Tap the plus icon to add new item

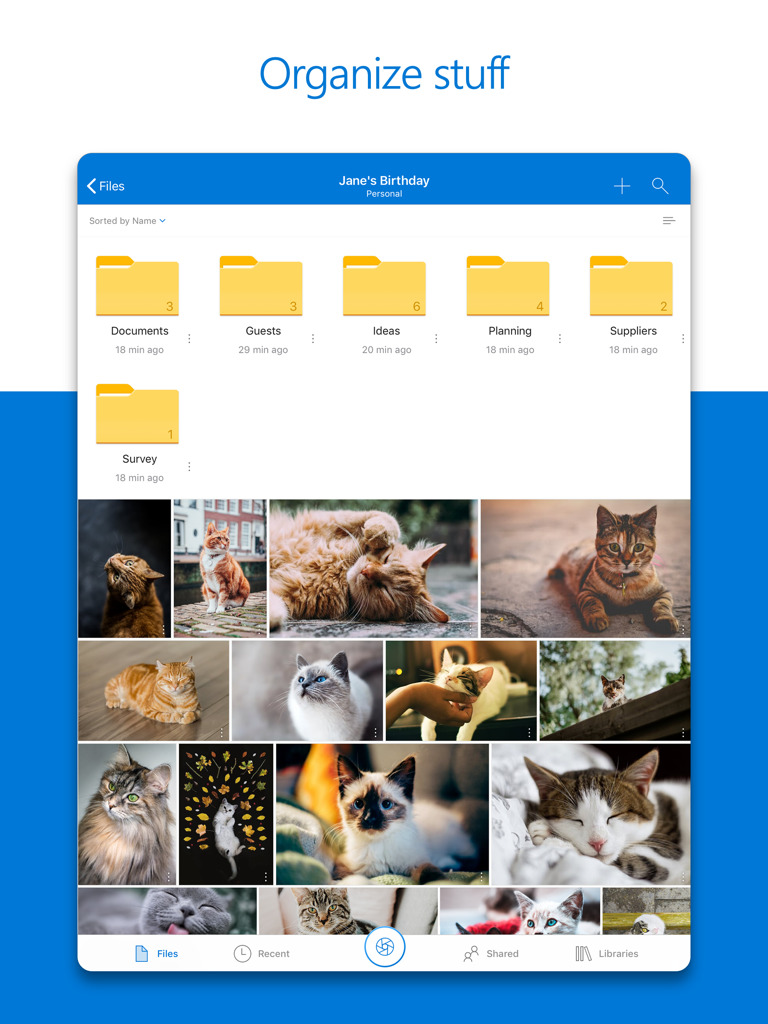tap(622, 186)
